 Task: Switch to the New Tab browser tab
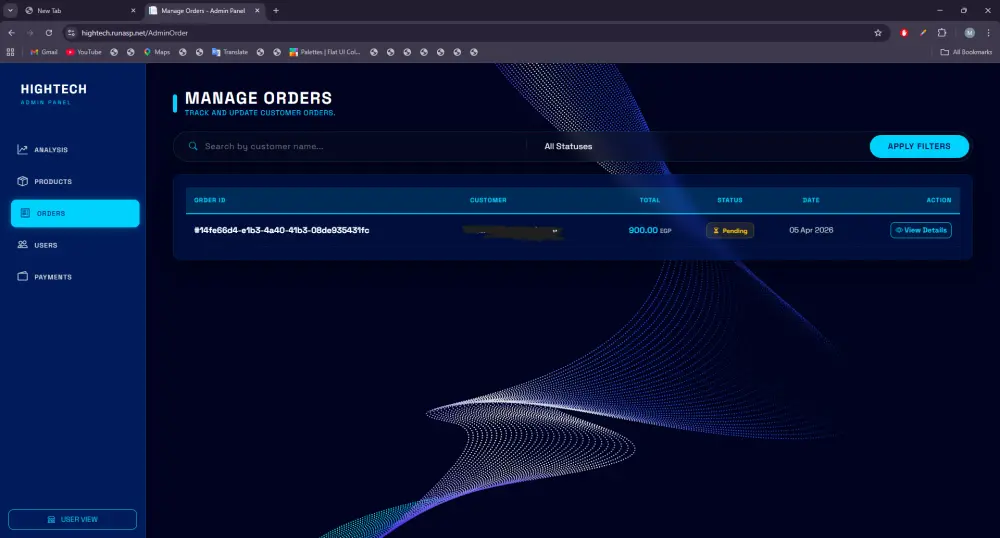(78, 11)
